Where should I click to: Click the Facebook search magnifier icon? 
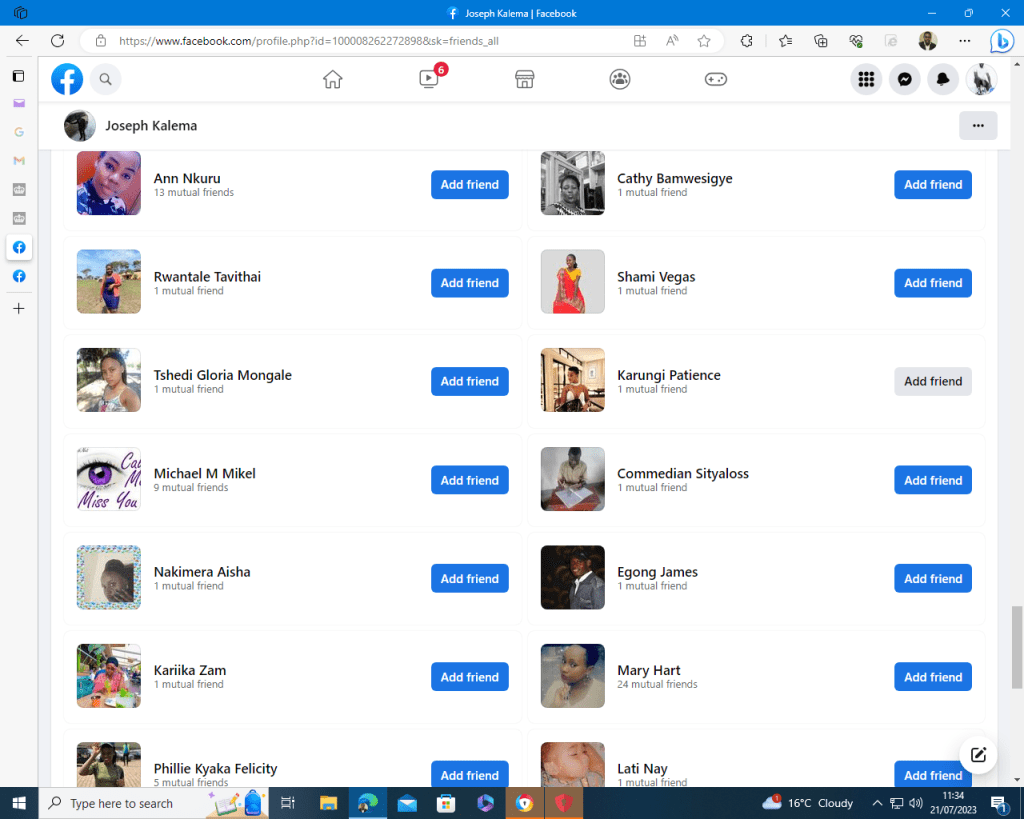coord(105,79)
